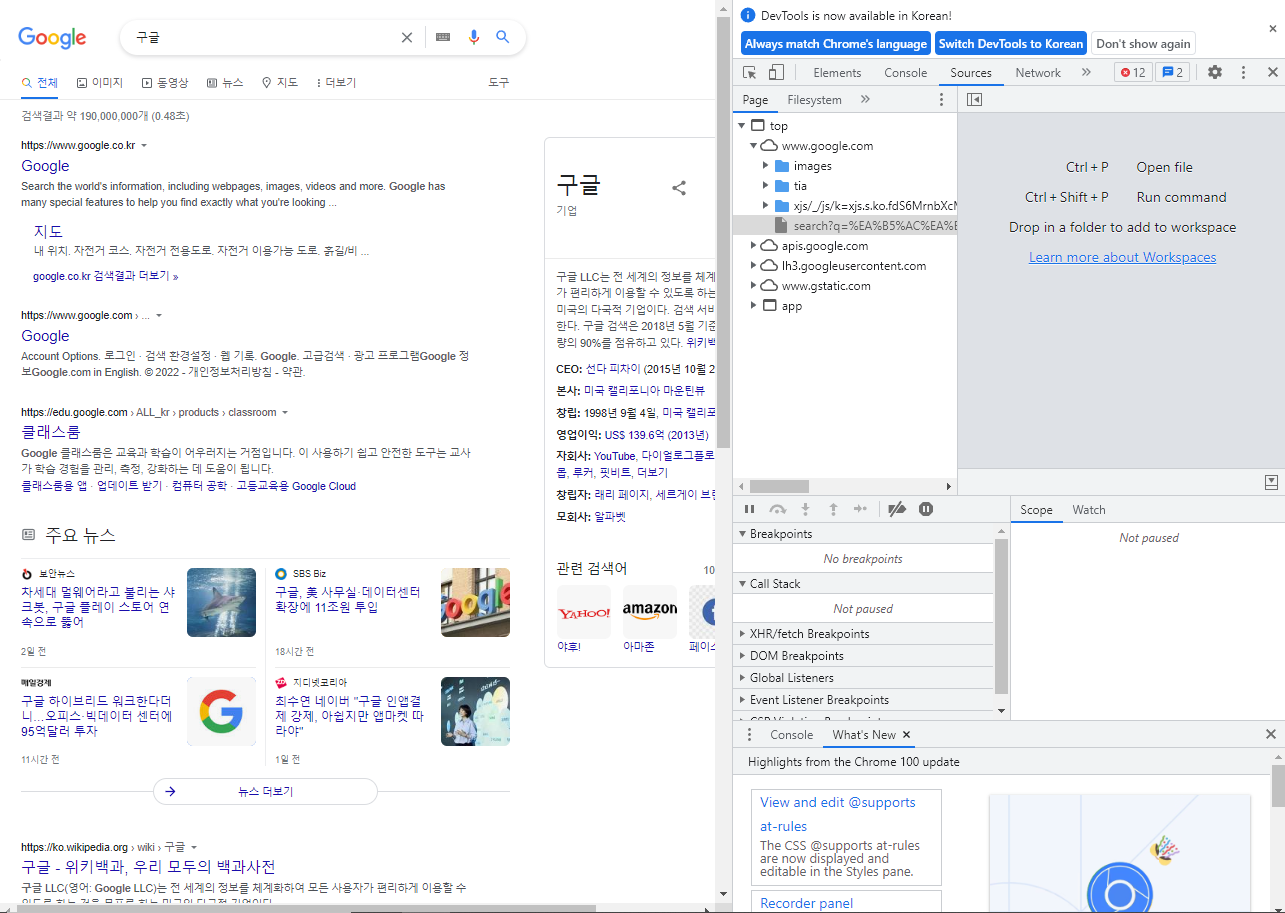Expand the images folder
Viewport: 1285px width, 913px height.
tap(766, 166)
